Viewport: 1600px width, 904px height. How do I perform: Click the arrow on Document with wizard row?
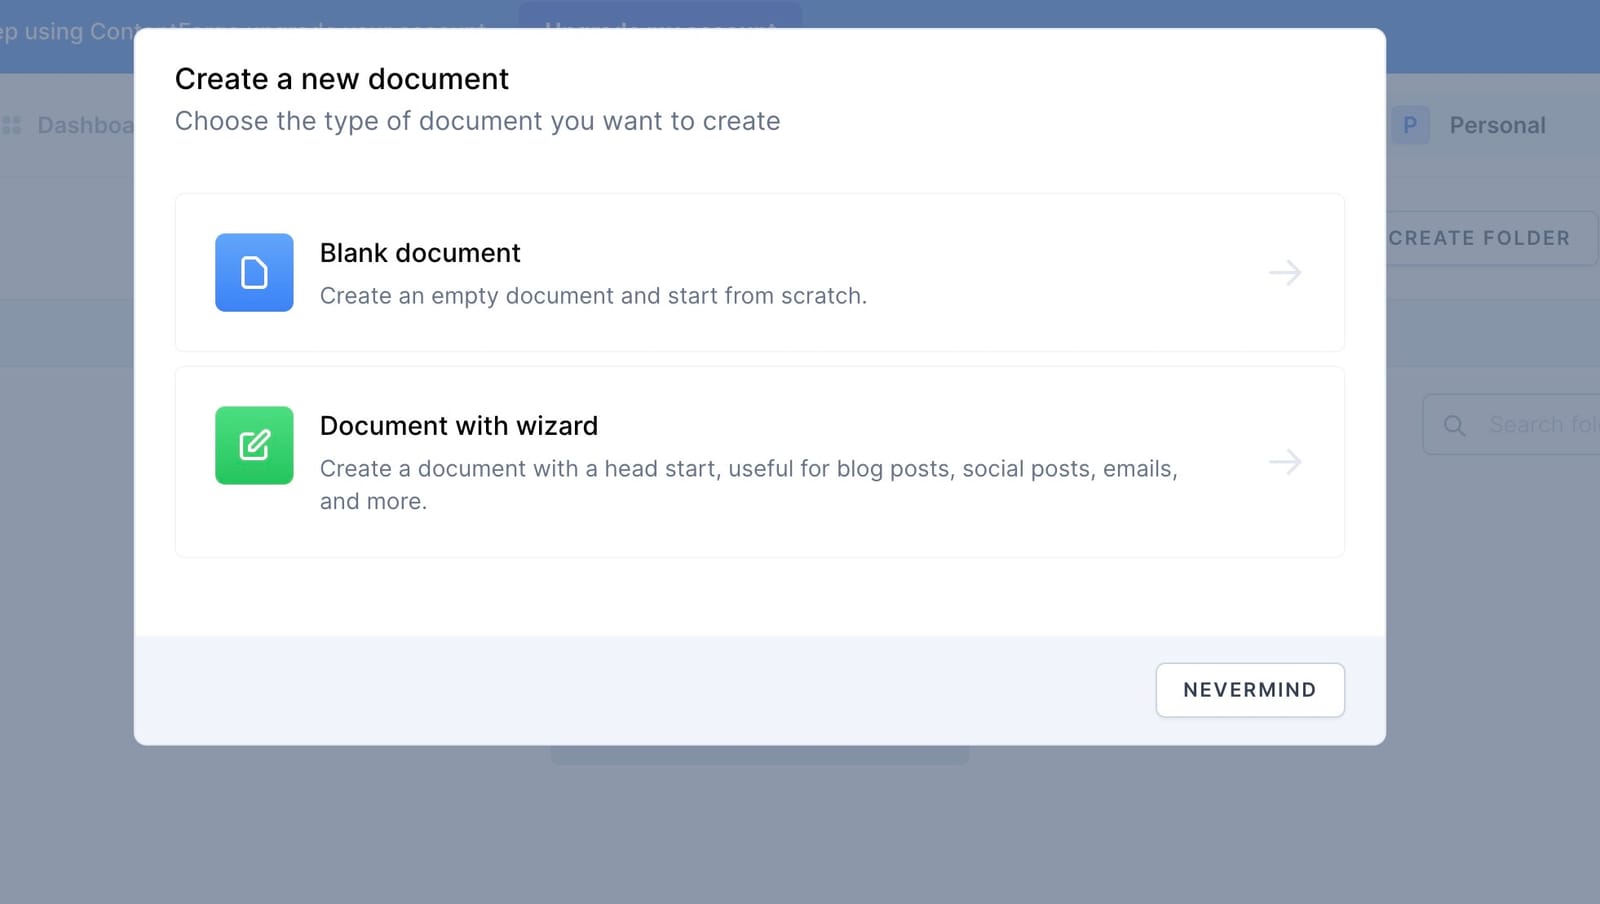(x=1284, y=462)
